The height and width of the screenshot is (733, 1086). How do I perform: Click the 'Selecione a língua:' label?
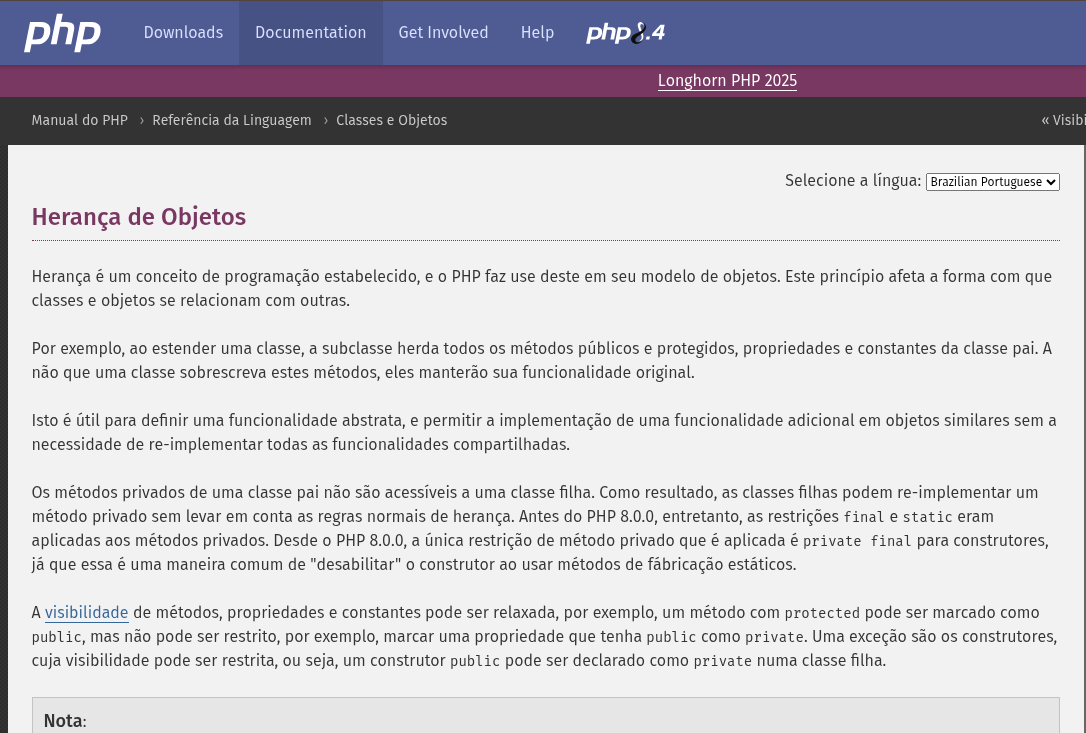point(853,181)
